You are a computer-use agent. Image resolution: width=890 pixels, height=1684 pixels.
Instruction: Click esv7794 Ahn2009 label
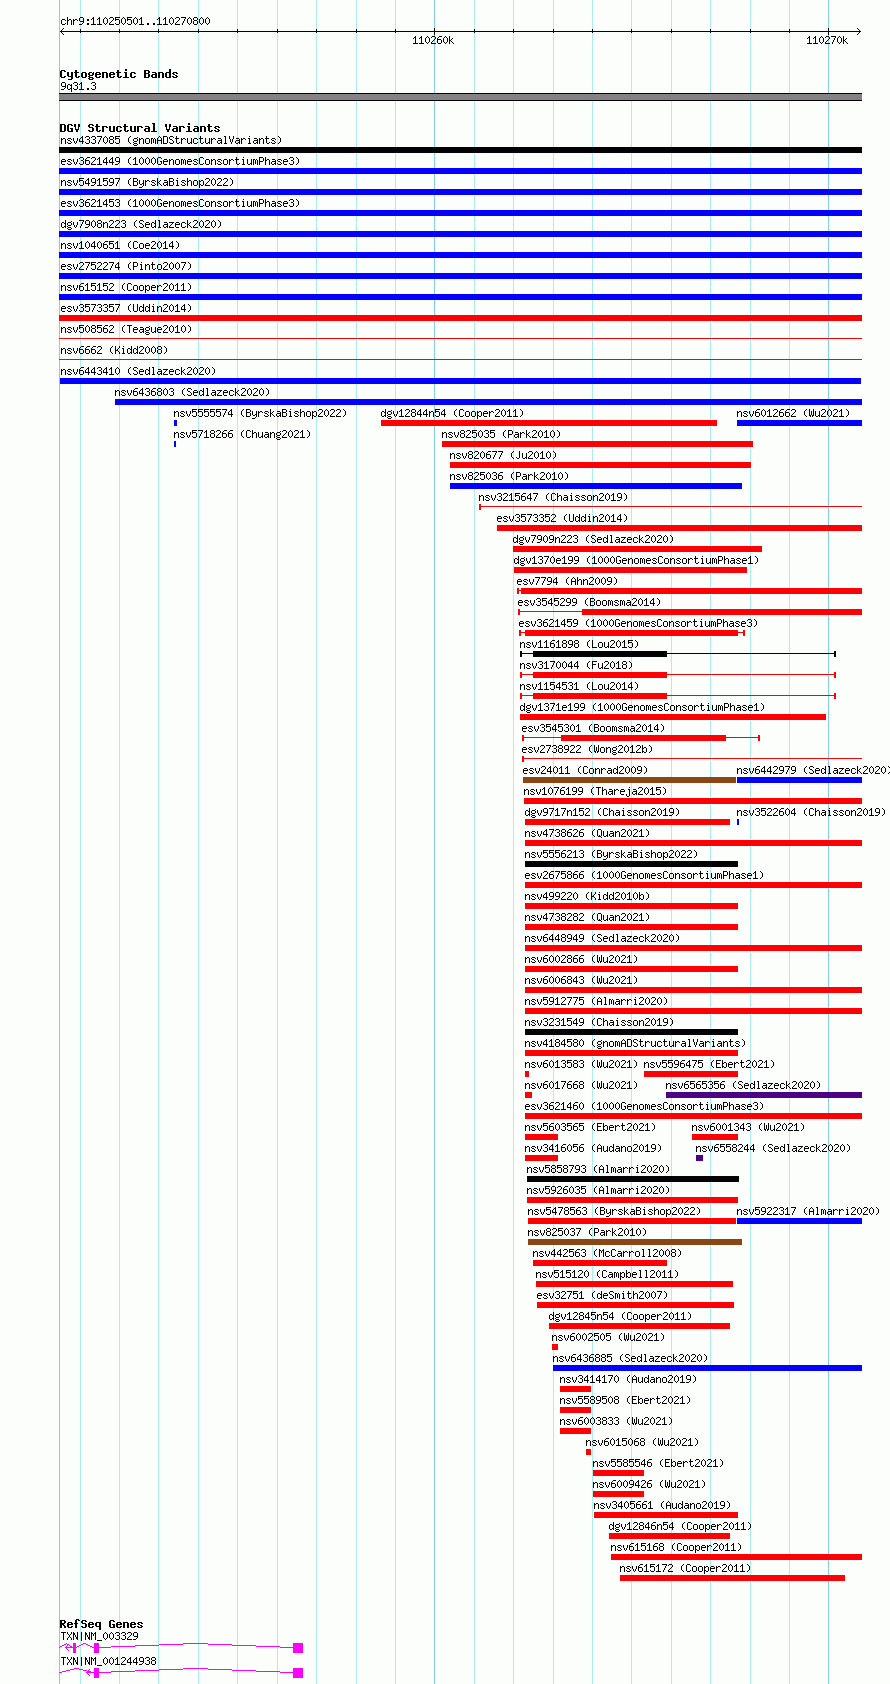pyautogui.click(x=567, y=581)
